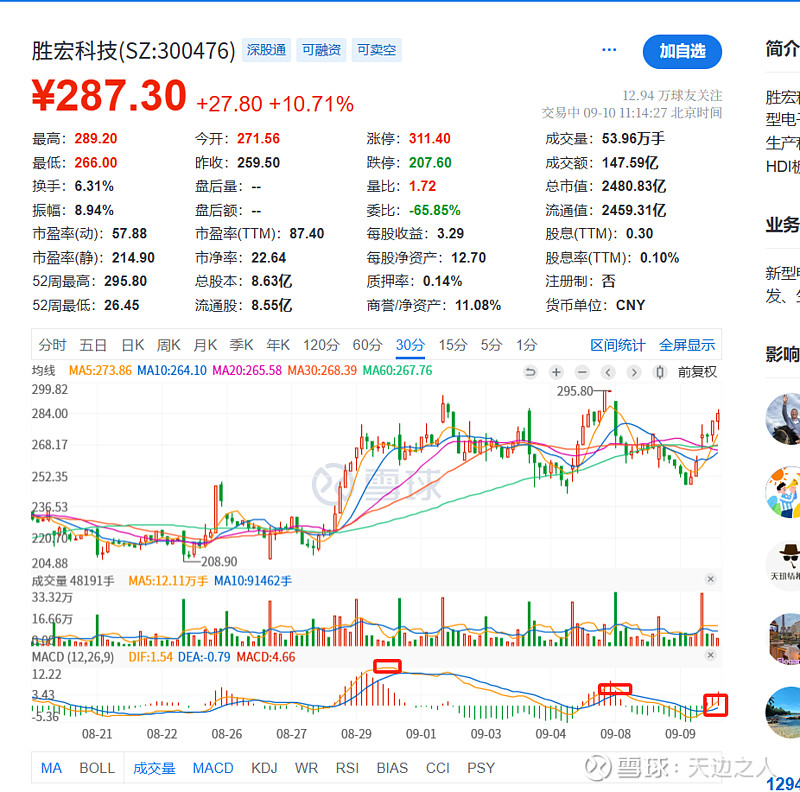Image resolution: width=800 pixels, height=792 pixels.
Task: Open 区间统计 range statistics
Action: pyautogui.click(x=617, y=345)
